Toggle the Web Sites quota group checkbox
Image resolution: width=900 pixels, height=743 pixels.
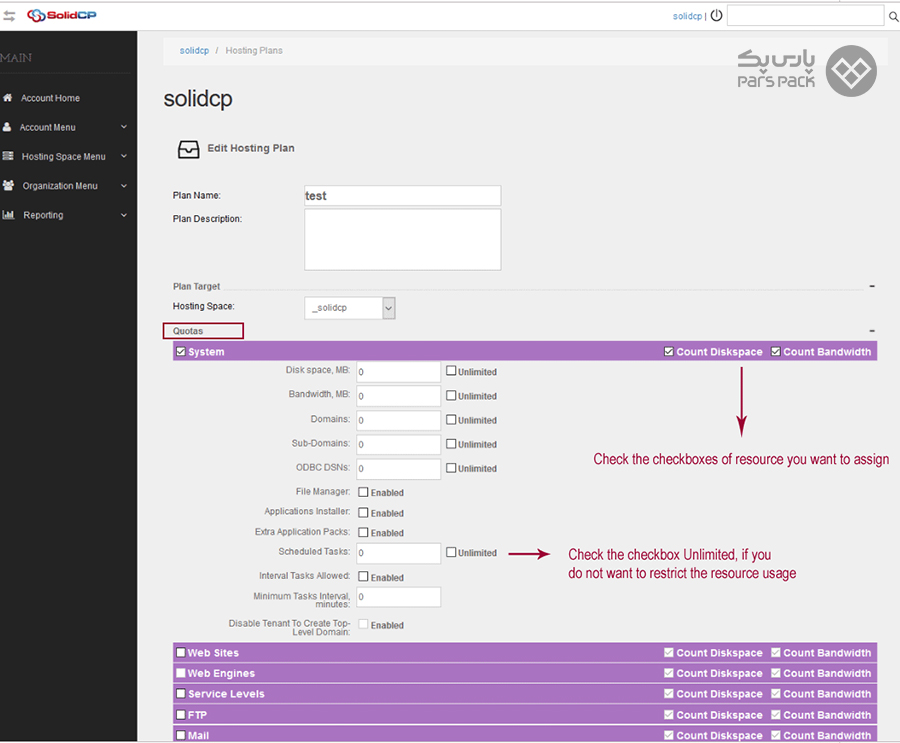click(x=181, y=652)
